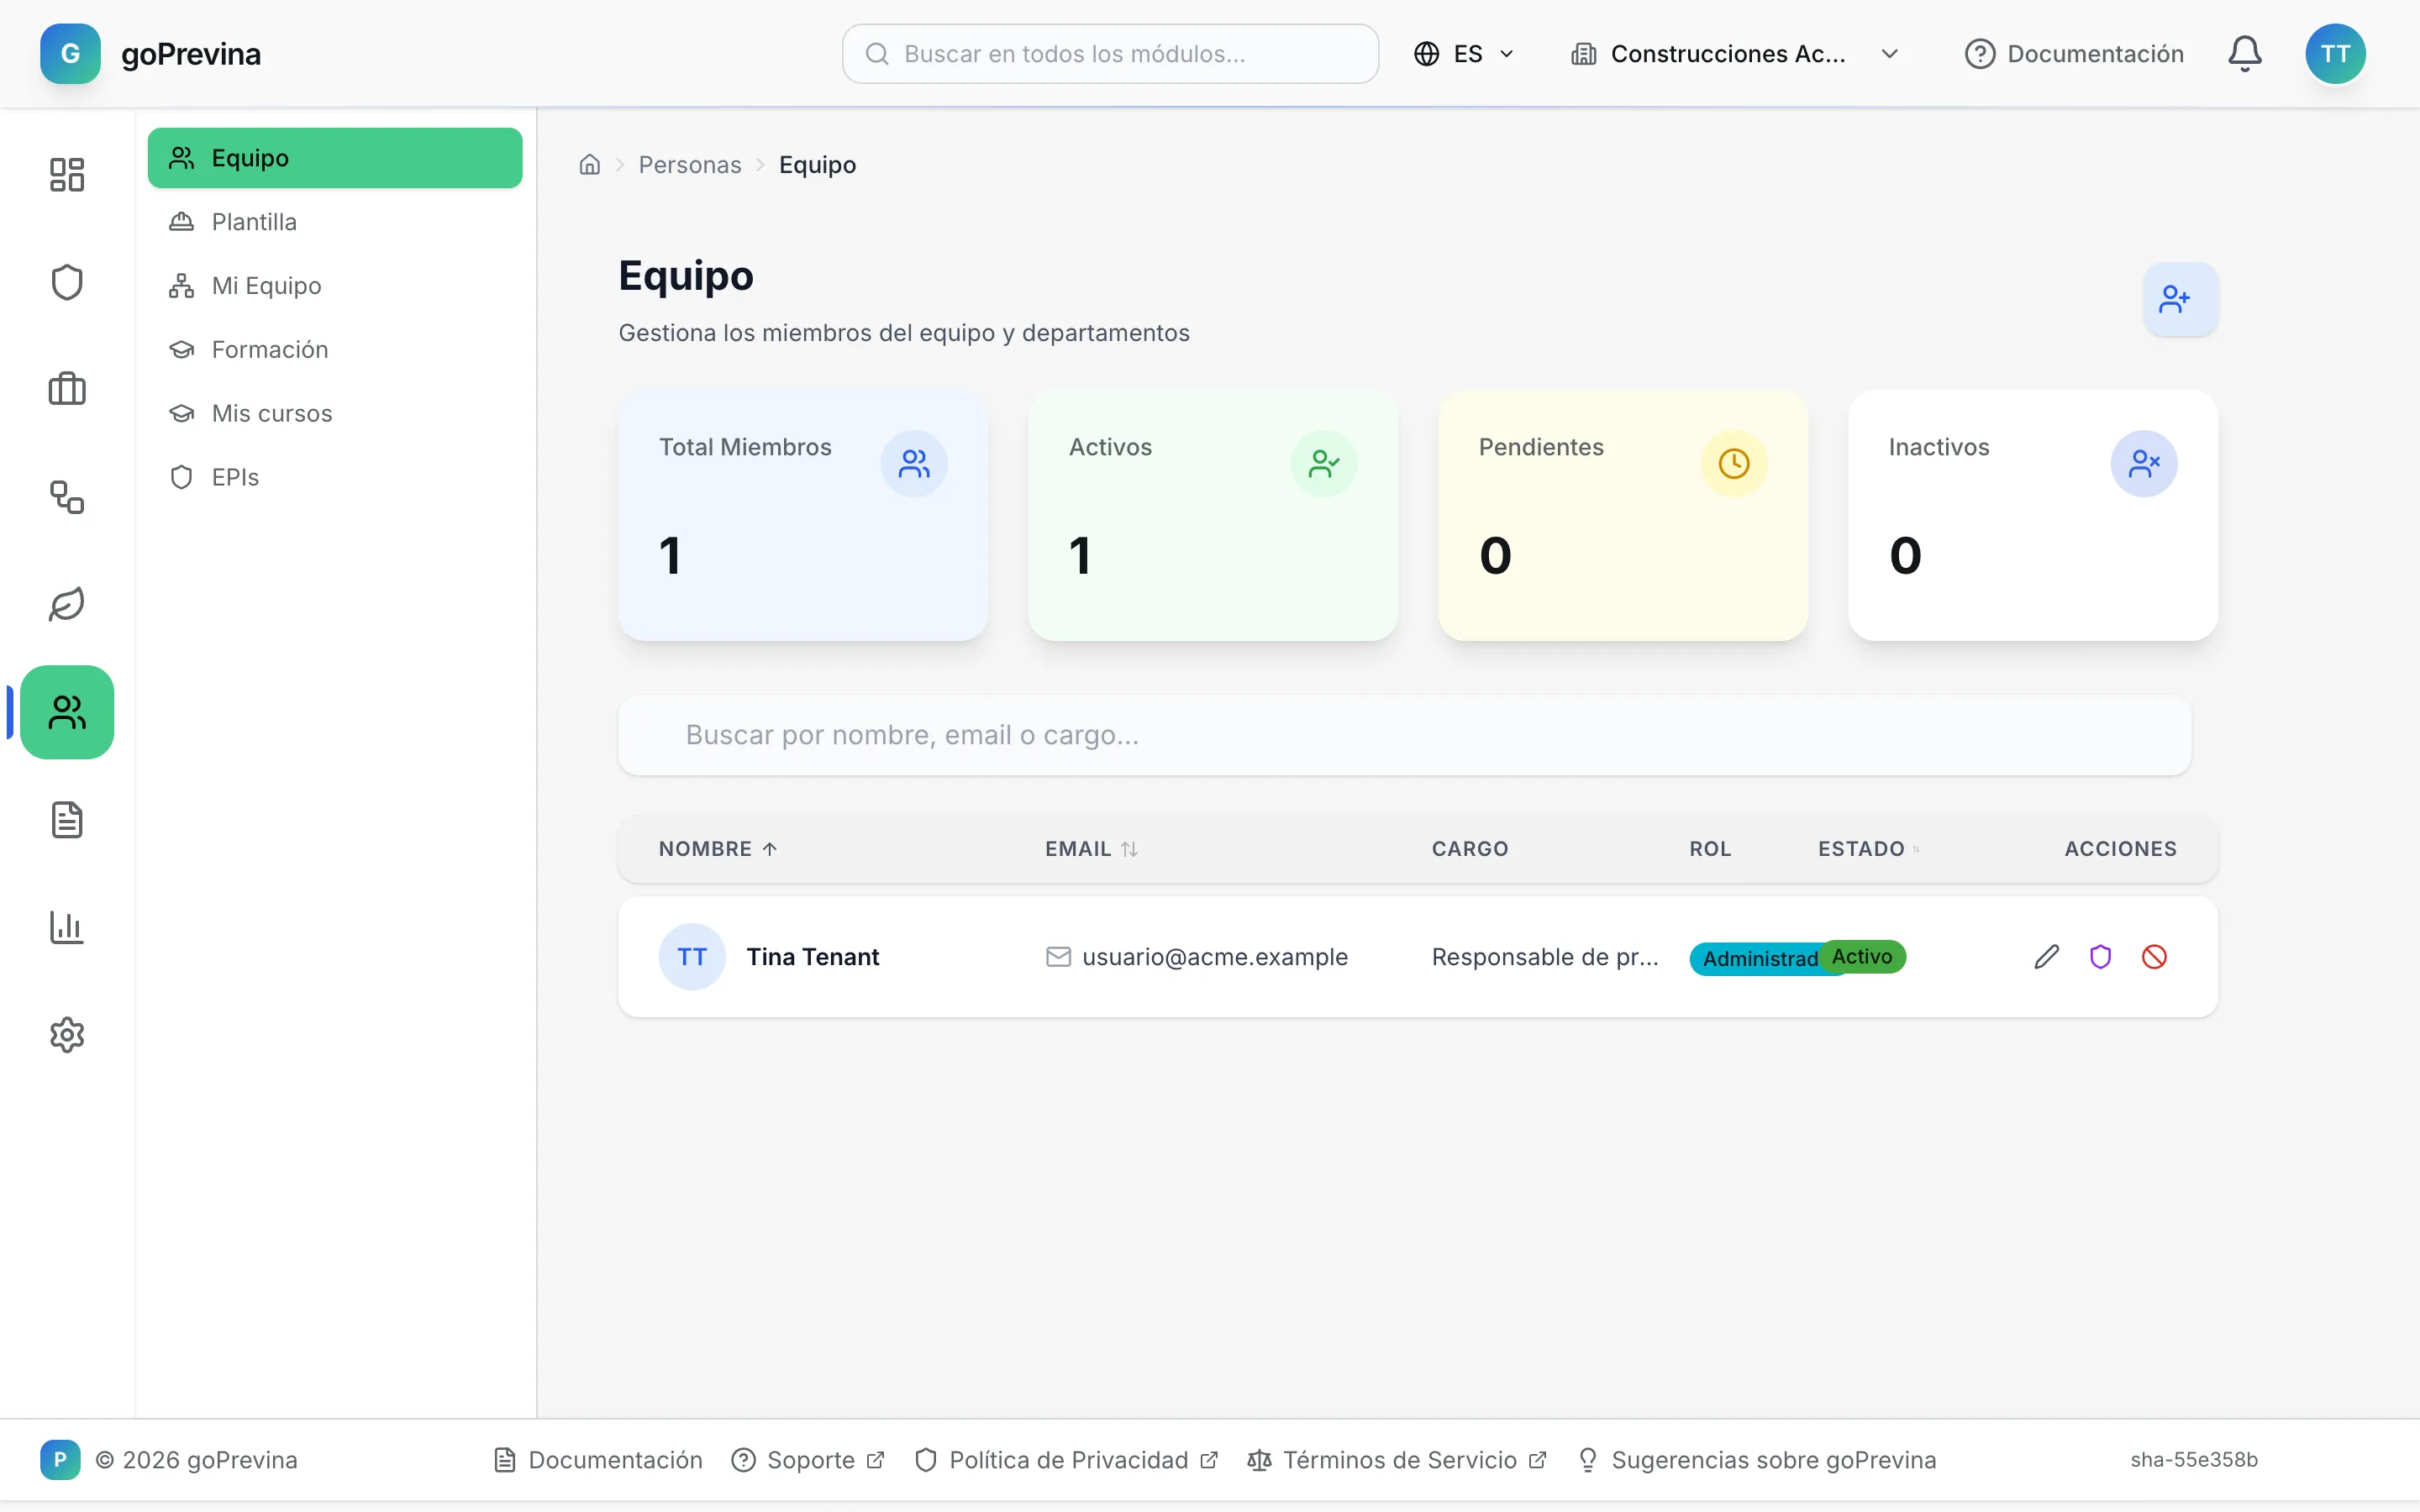Focus the global module search field
2420x1512 pixels.
tap(1110, 53)
